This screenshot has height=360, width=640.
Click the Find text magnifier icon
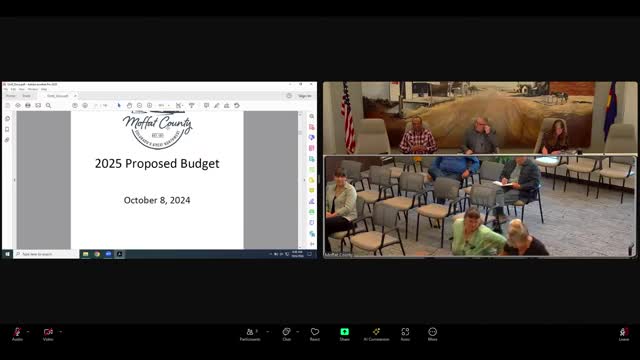click(x=48, y=106)
